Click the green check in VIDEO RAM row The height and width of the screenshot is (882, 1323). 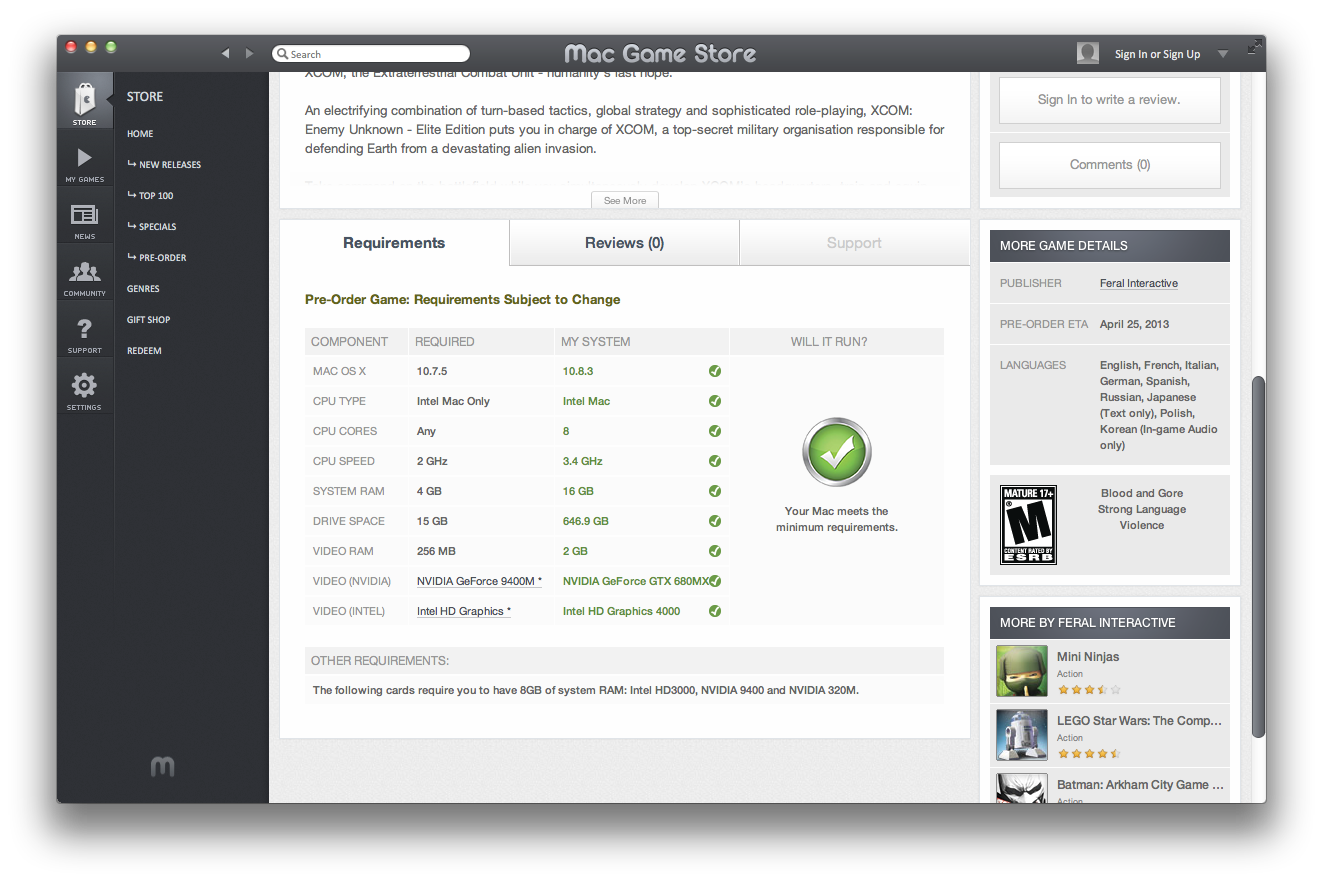tap(715, 551)
